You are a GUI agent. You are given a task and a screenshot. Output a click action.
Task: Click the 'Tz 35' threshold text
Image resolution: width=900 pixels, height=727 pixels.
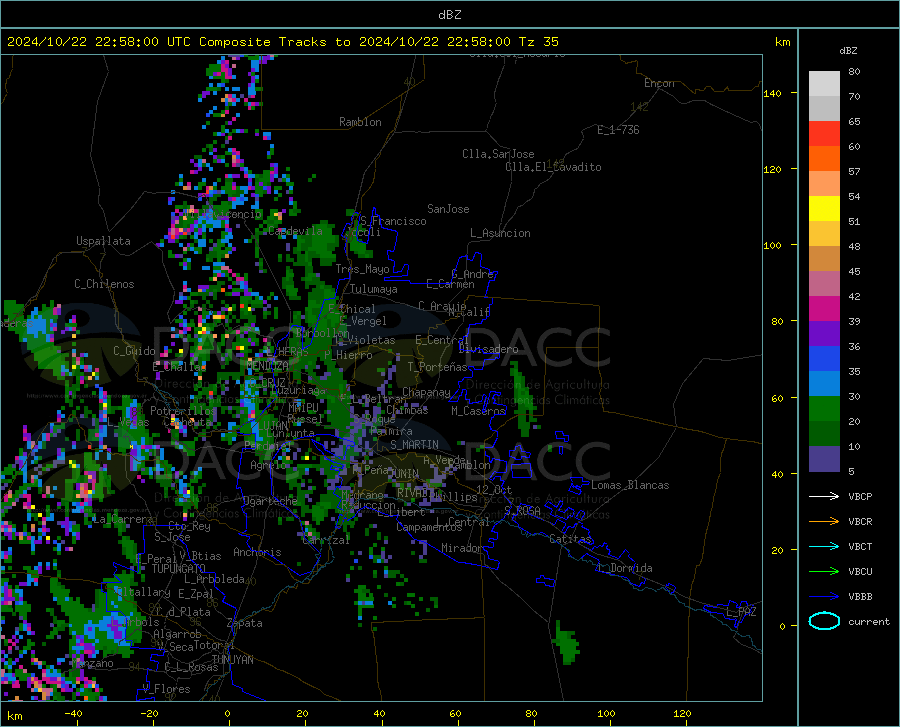(538, 42)
